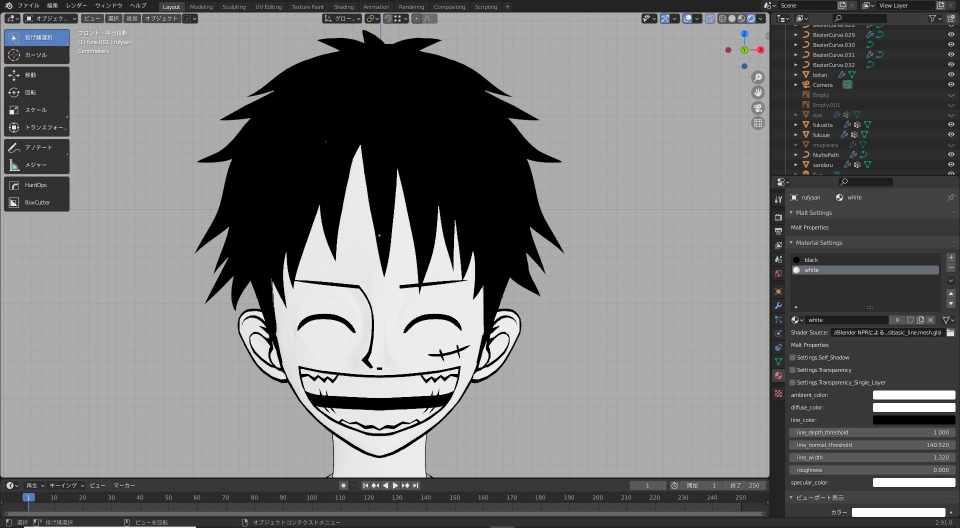Open the Particles properties tab
Viewport: 960px width, 528px height.
point(778,319)
